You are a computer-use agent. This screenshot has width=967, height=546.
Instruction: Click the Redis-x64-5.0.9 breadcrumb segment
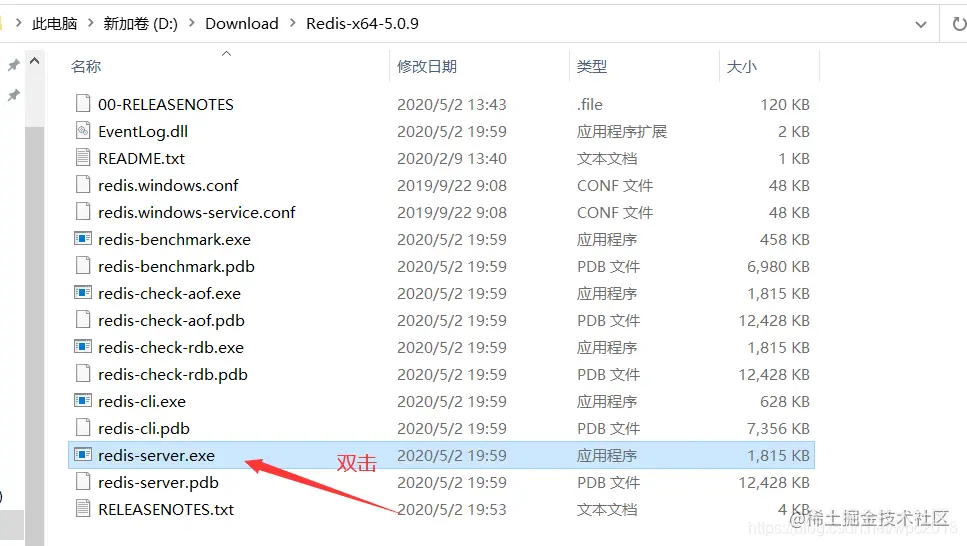pyautogui.click(x=363, y=23)
